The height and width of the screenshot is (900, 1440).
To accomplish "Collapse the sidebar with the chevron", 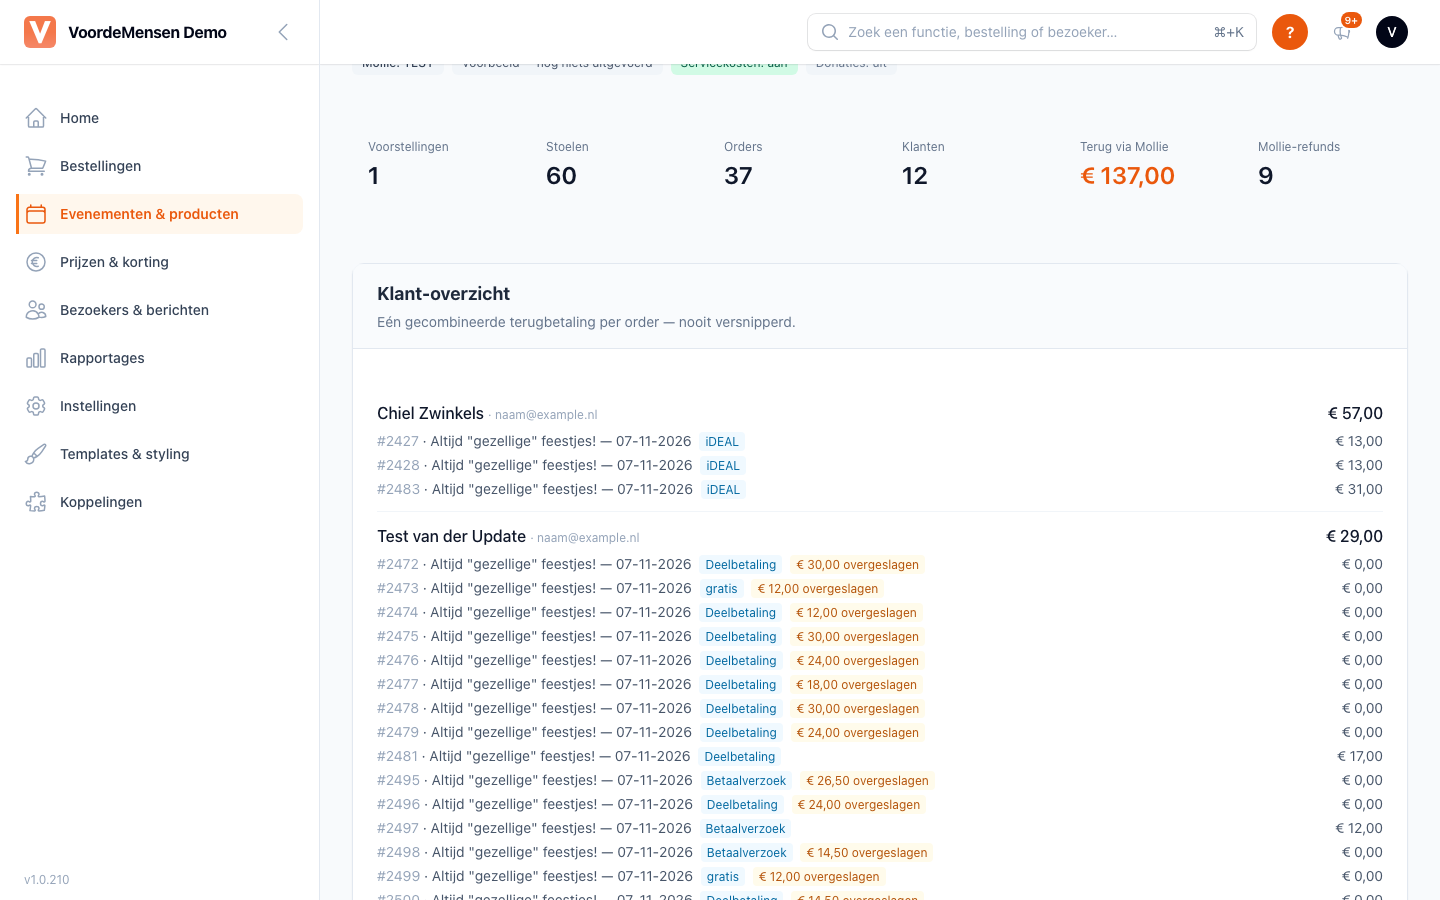I will [283, 32].
